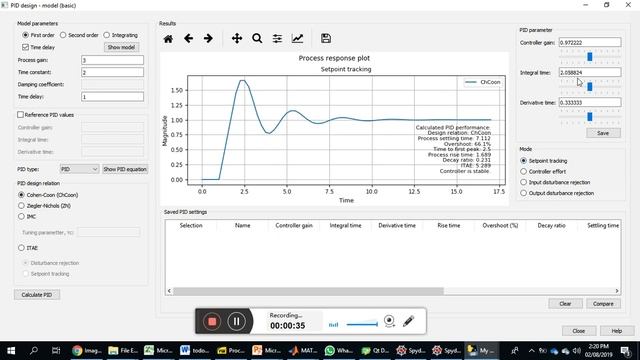Open Task View on taskbar
This screenshot has width=640, height=360.
[56, 350]
